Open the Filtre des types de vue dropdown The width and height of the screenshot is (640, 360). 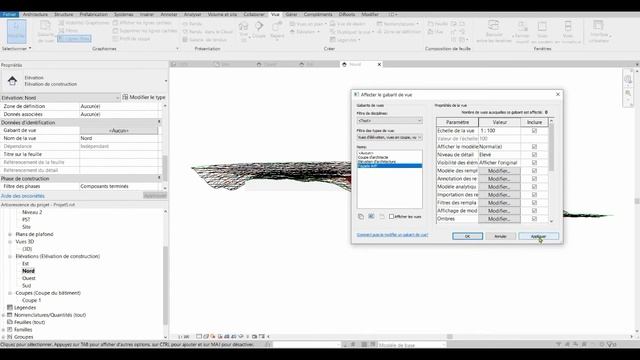tap(389, 138)
